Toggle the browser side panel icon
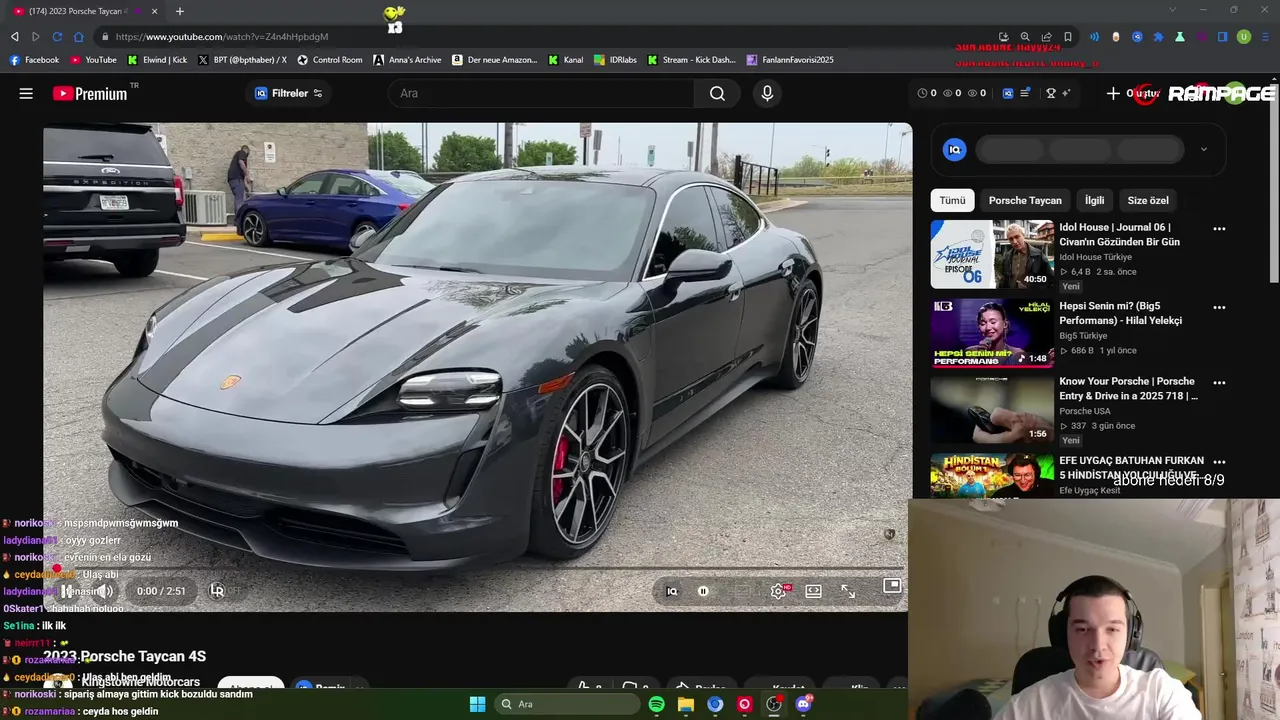 (1222, 36)
